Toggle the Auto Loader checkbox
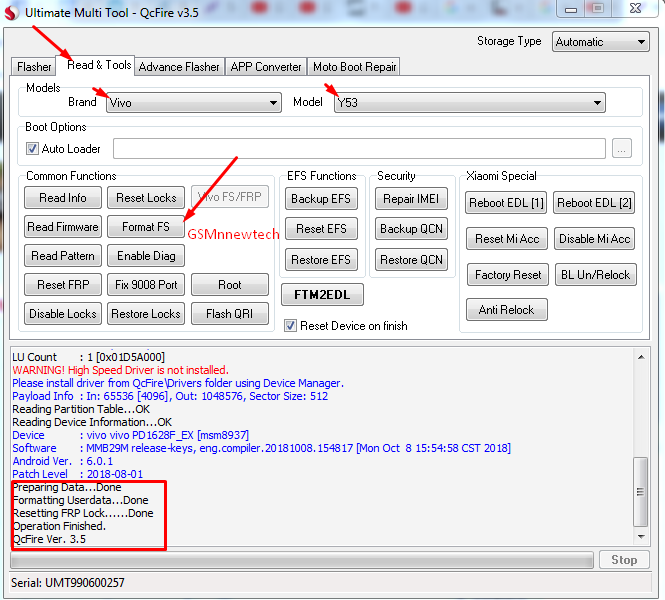This screenshot has height=600, width=665. click(x=32, y=148)
